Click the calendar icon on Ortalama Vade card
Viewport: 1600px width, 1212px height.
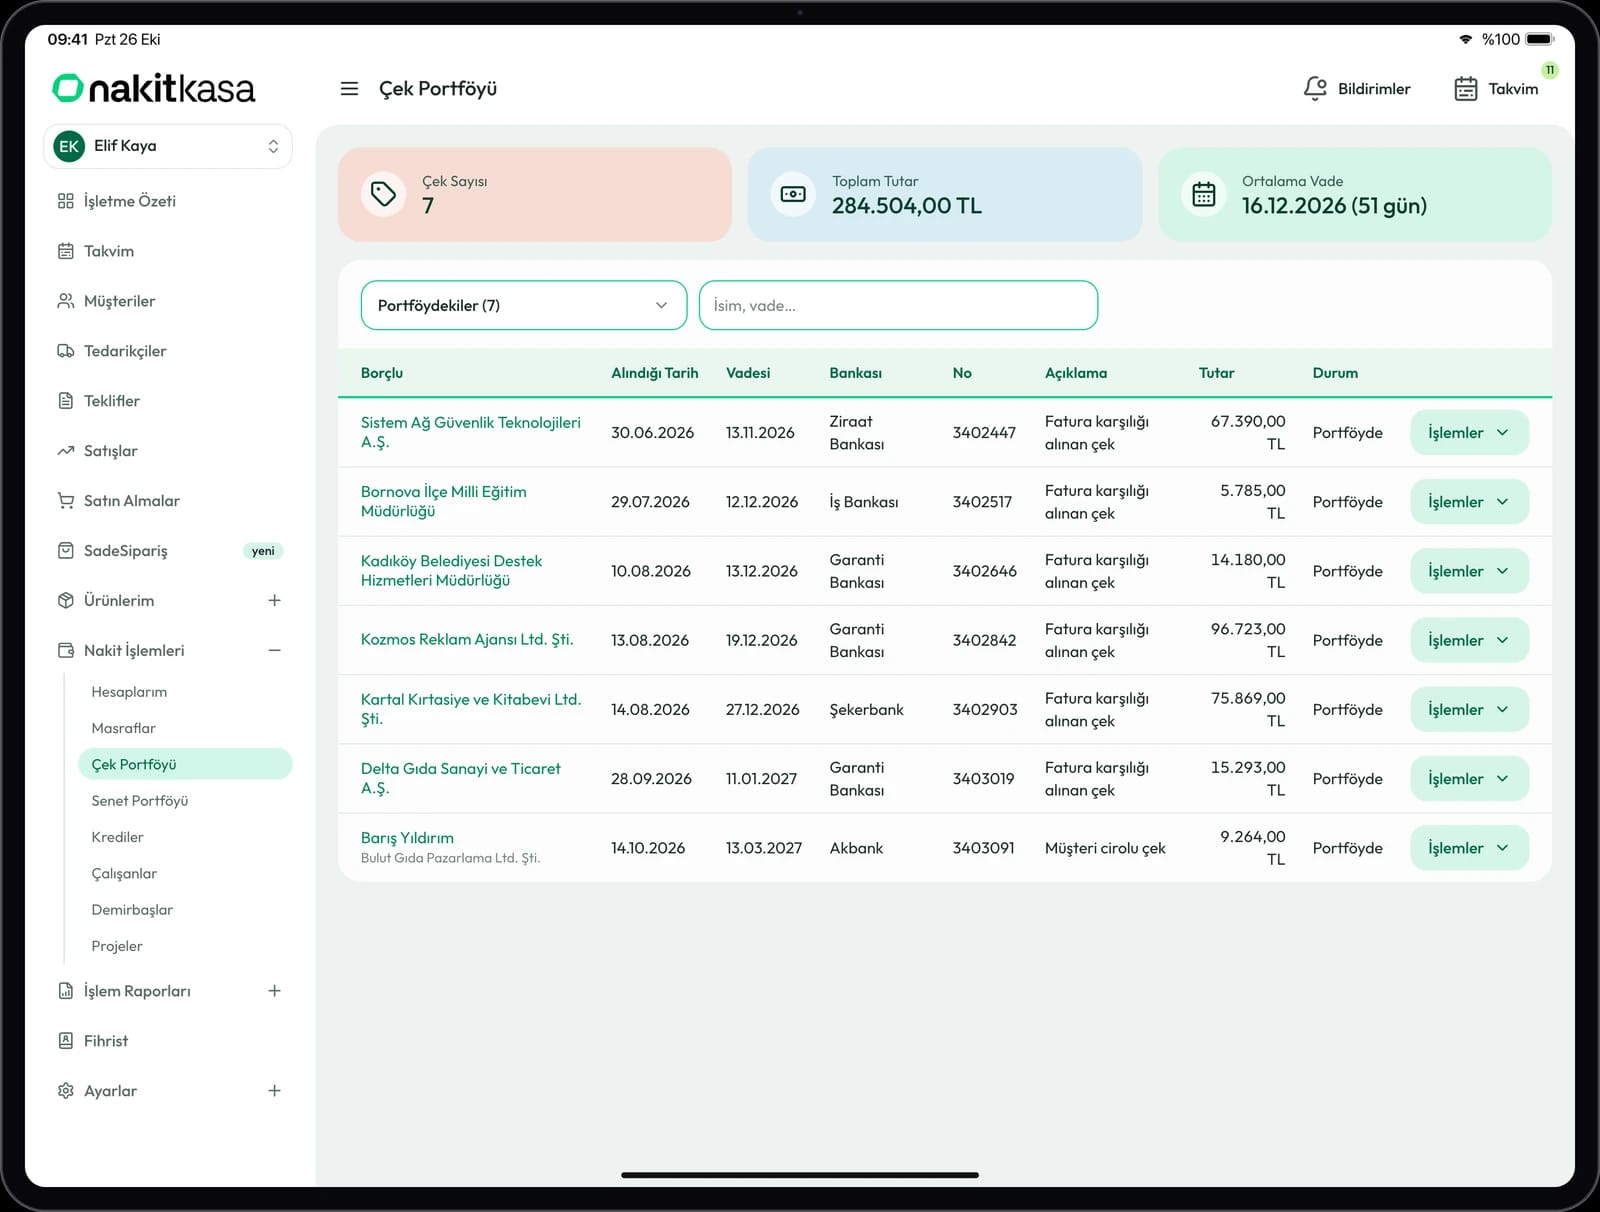click(1204, 194)
